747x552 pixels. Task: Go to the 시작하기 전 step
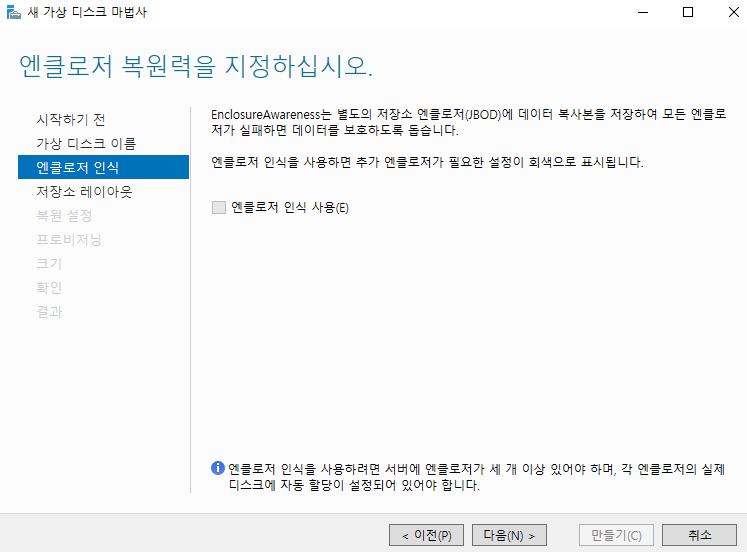tap(71, 119)
